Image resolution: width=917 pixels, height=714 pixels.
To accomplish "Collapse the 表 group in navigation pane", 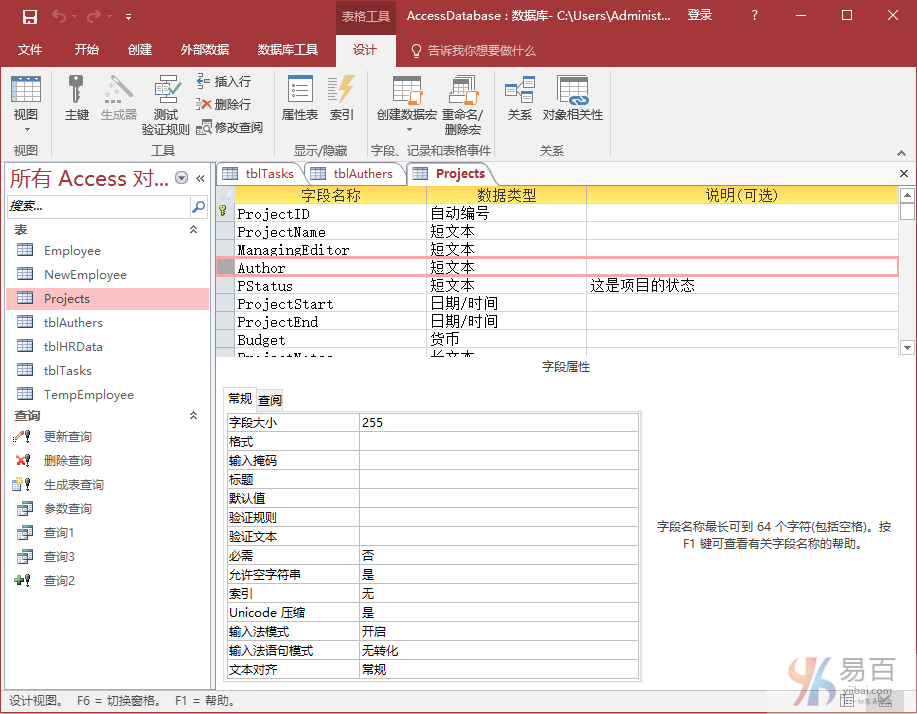I will click(x=194, y=230).
